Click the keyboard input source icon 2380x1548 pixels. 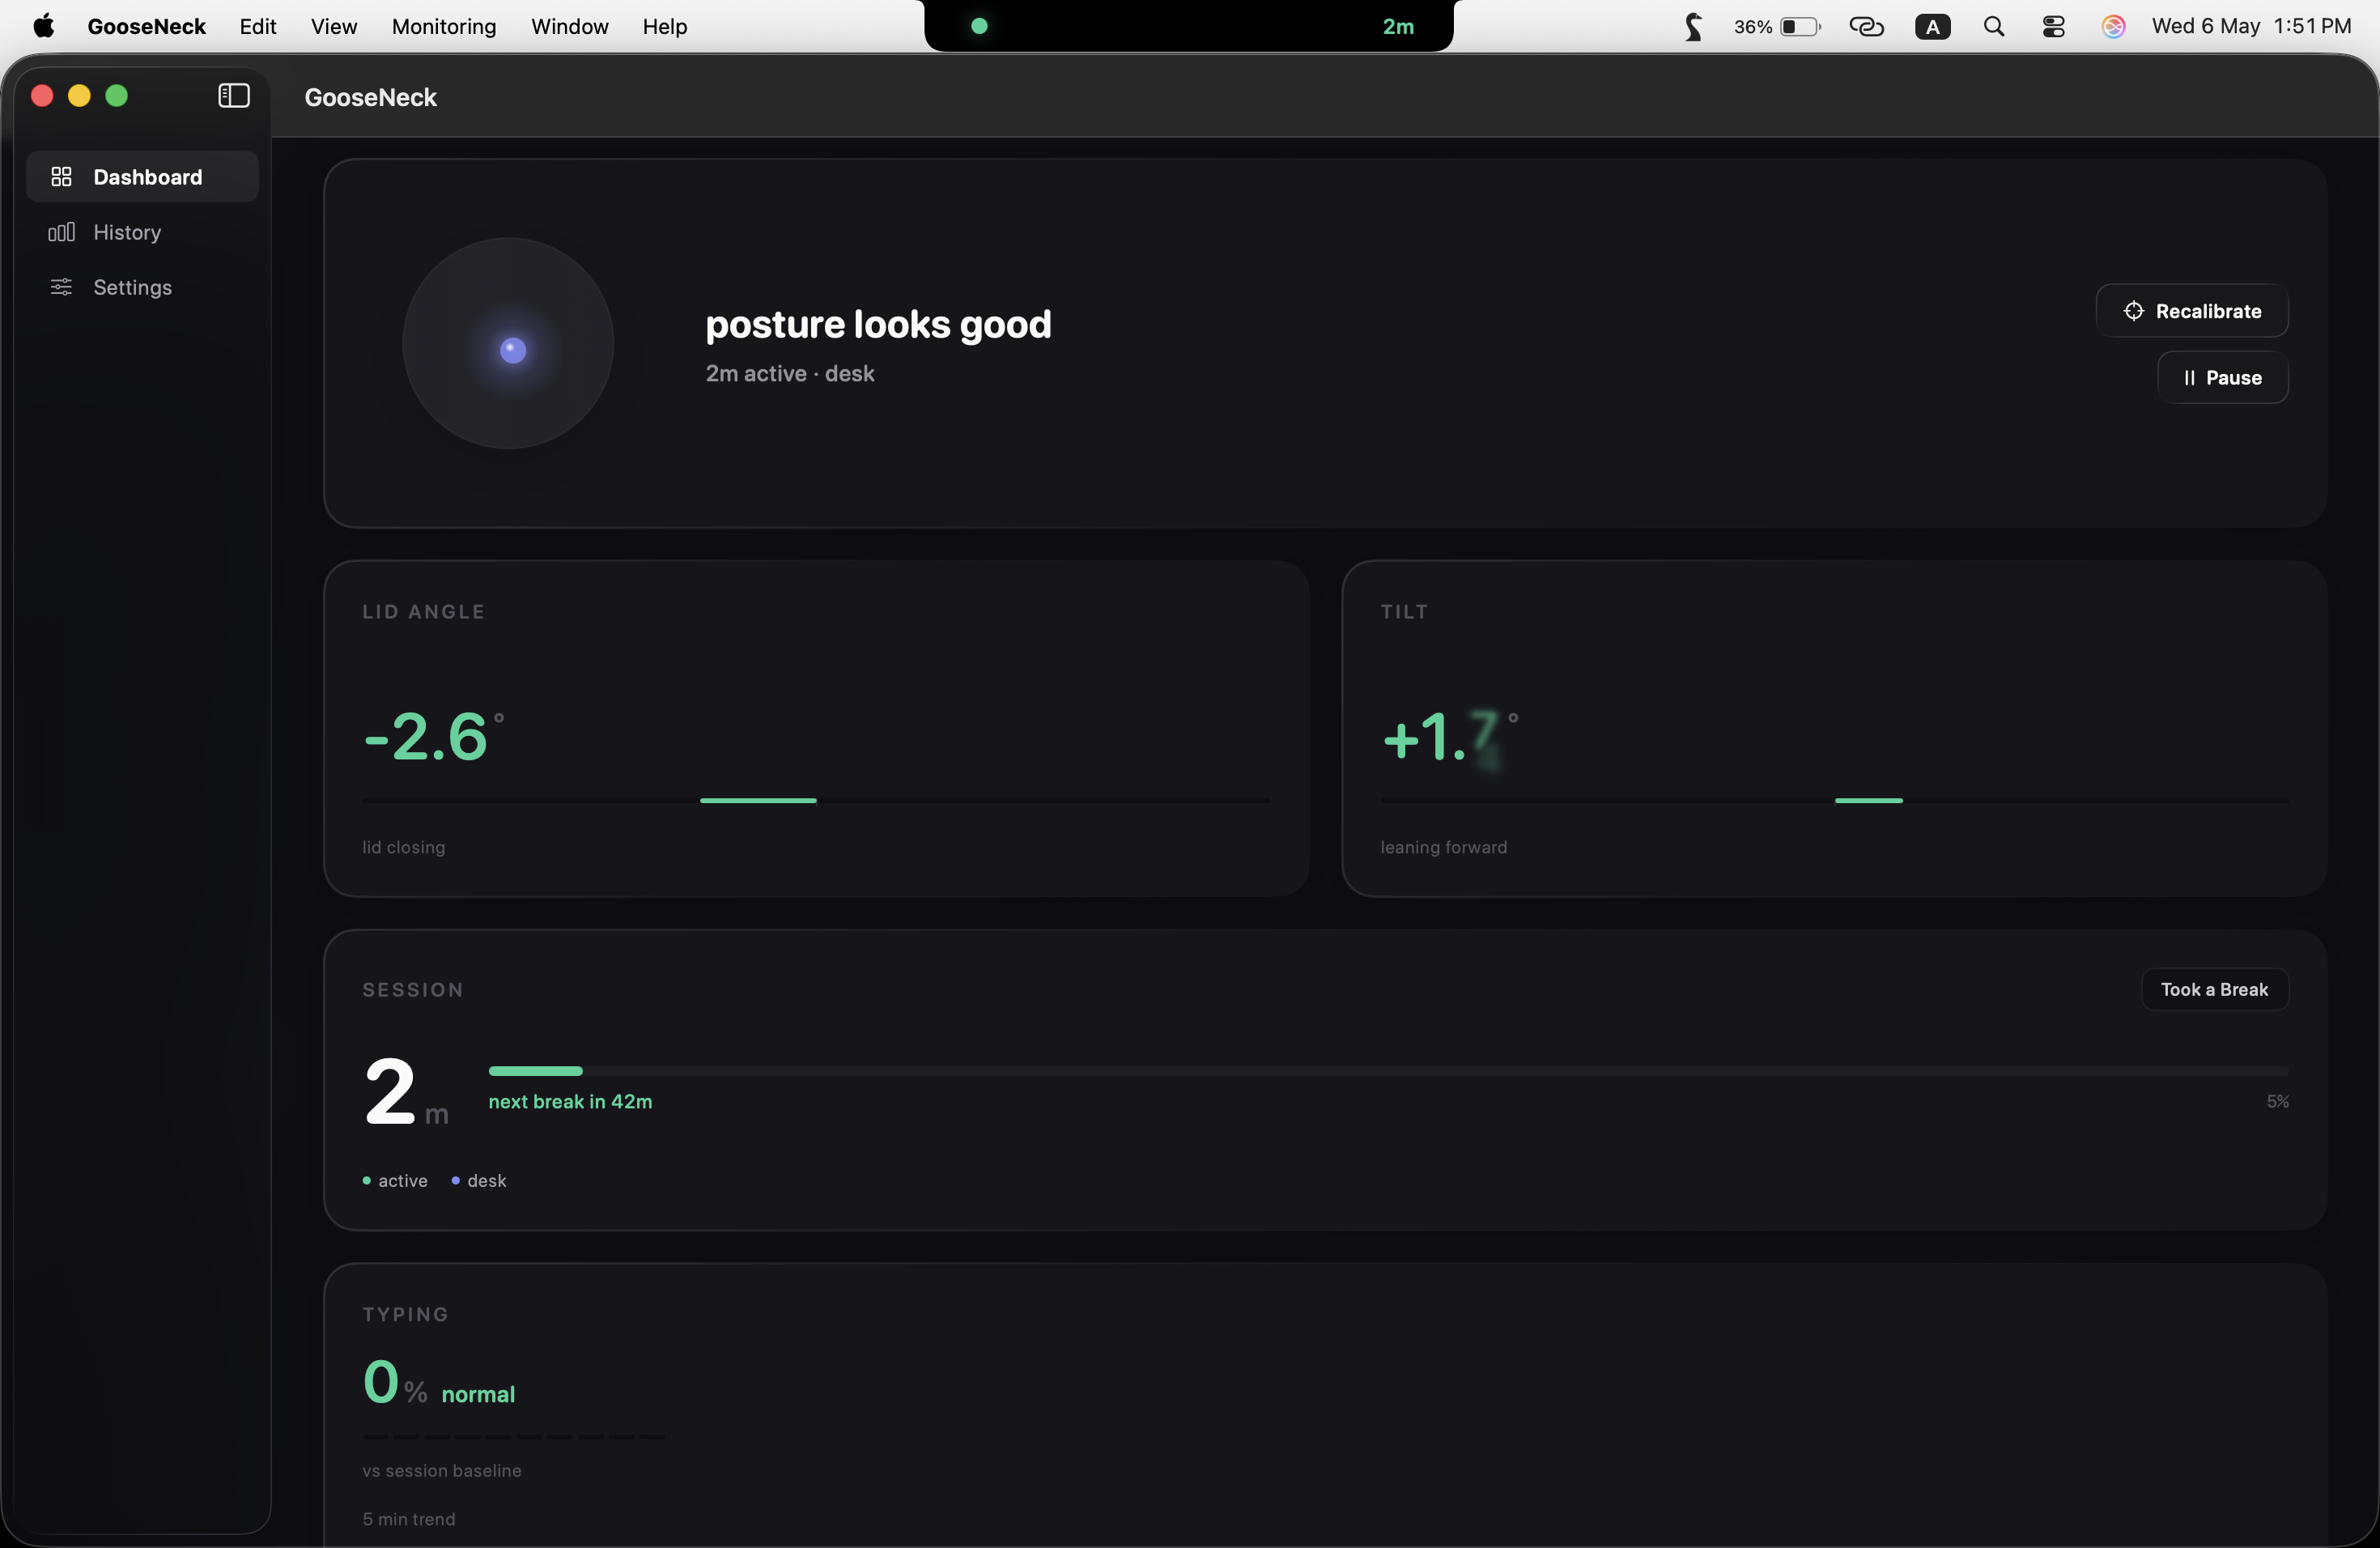(1933, 27)
